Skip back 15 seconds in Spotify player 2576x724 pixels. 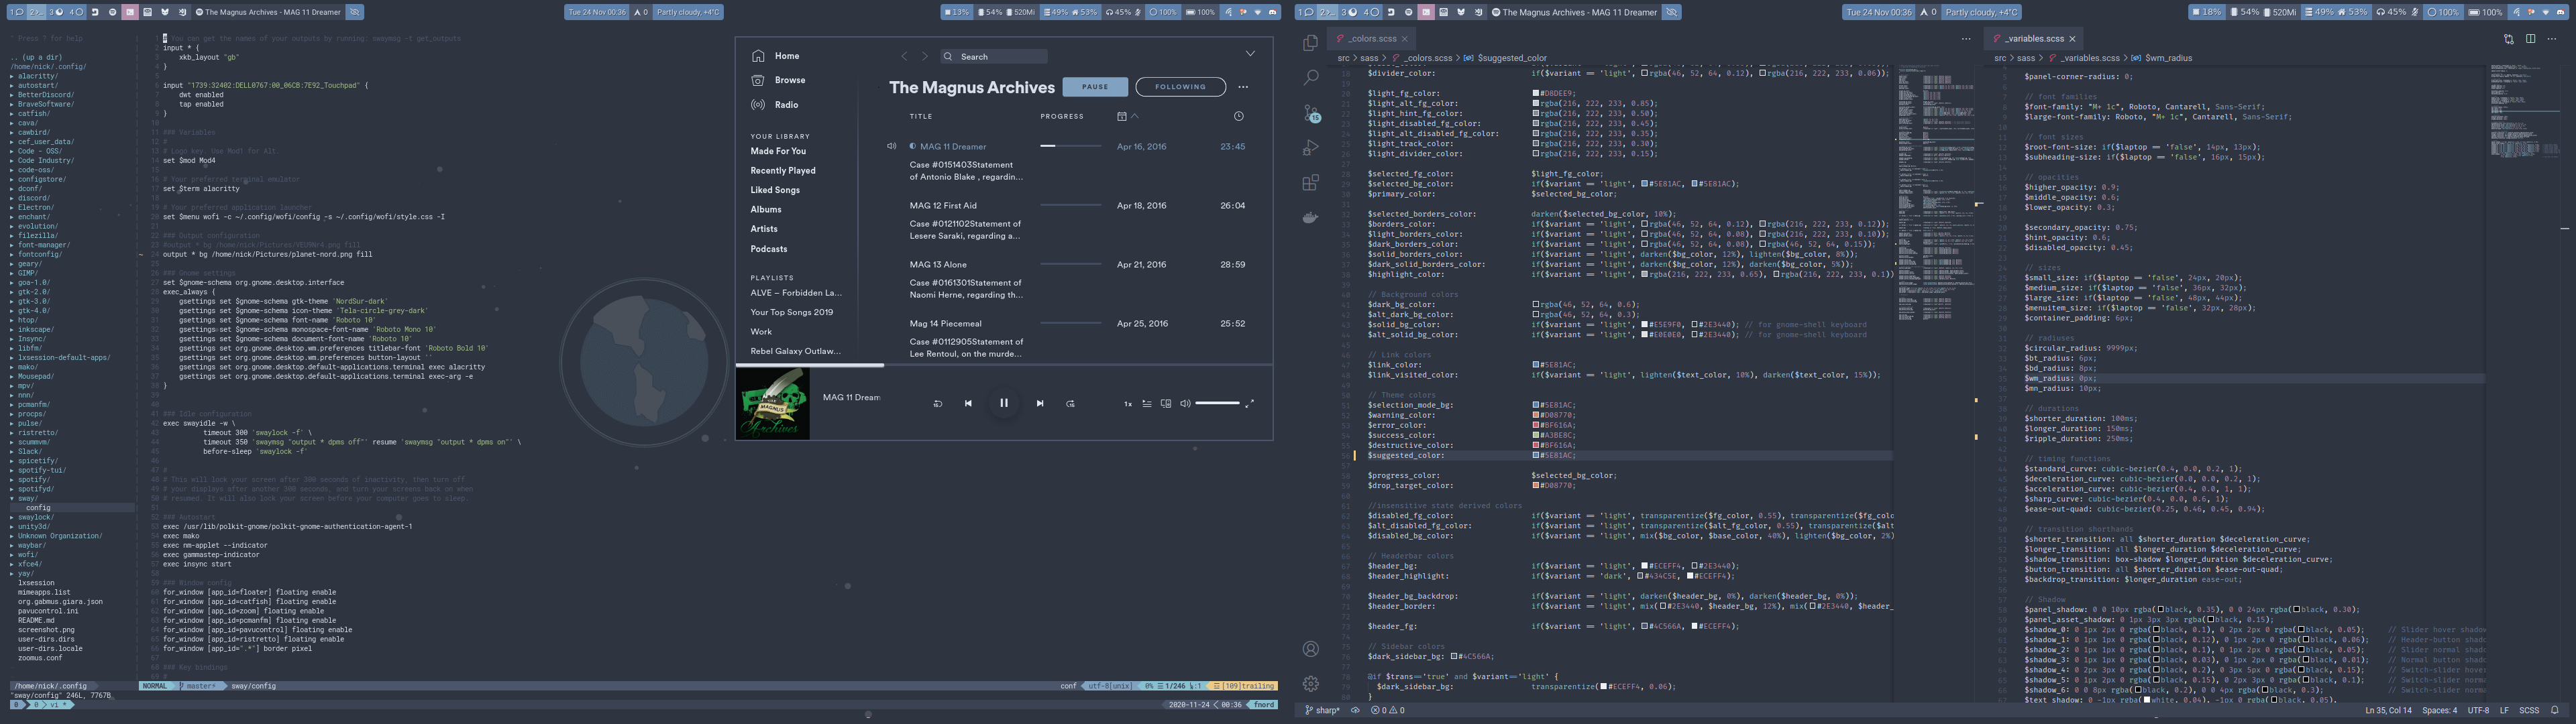click(x=938, y=404)
